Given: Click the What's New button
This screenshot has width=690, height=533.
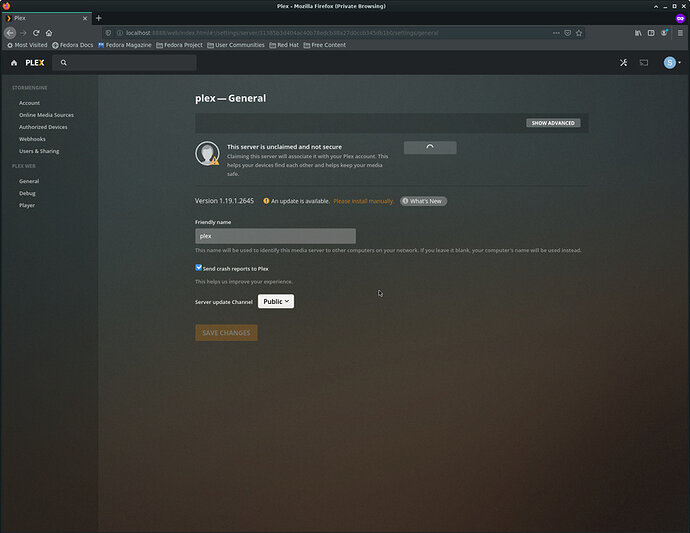Looking at the screenshot, I should point(423,201).
